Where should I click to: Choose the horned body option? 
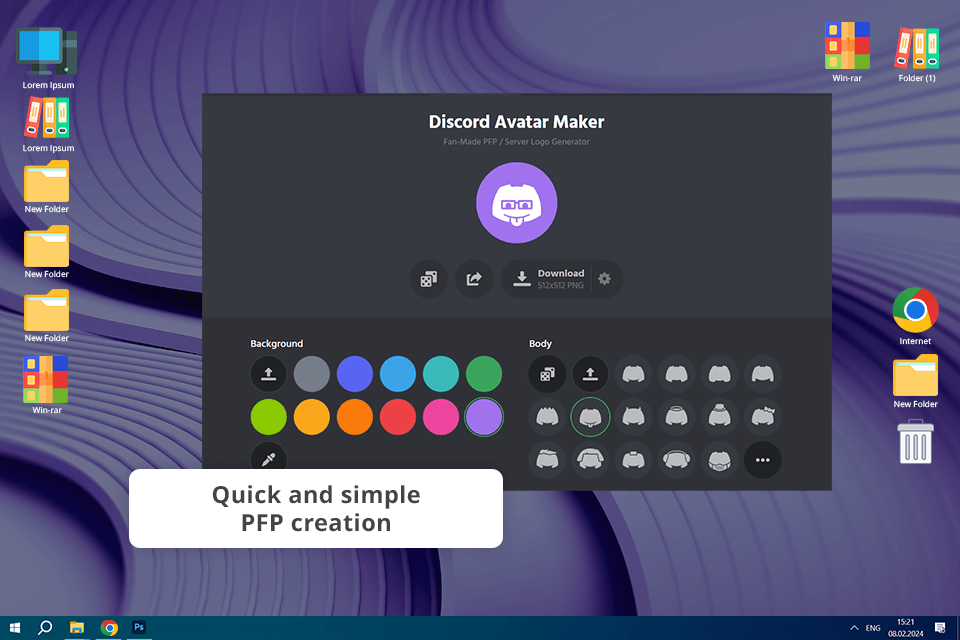pos(634,416)
